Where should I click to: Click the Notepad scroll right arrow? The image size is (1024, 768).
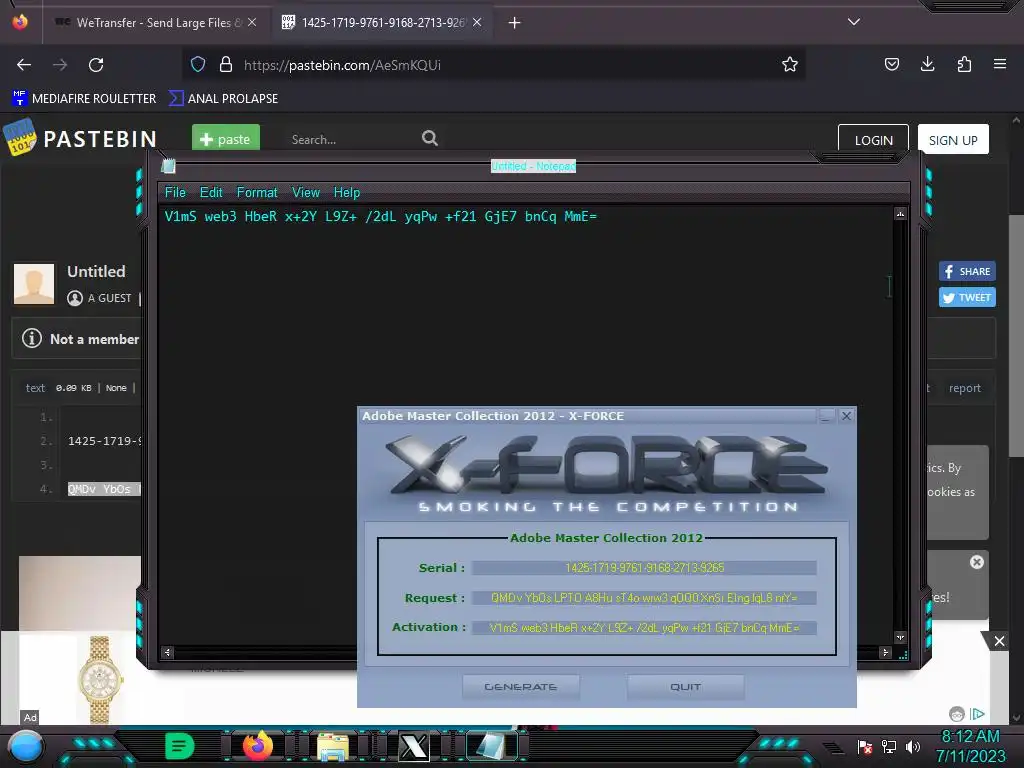click(x=886, y=652)
